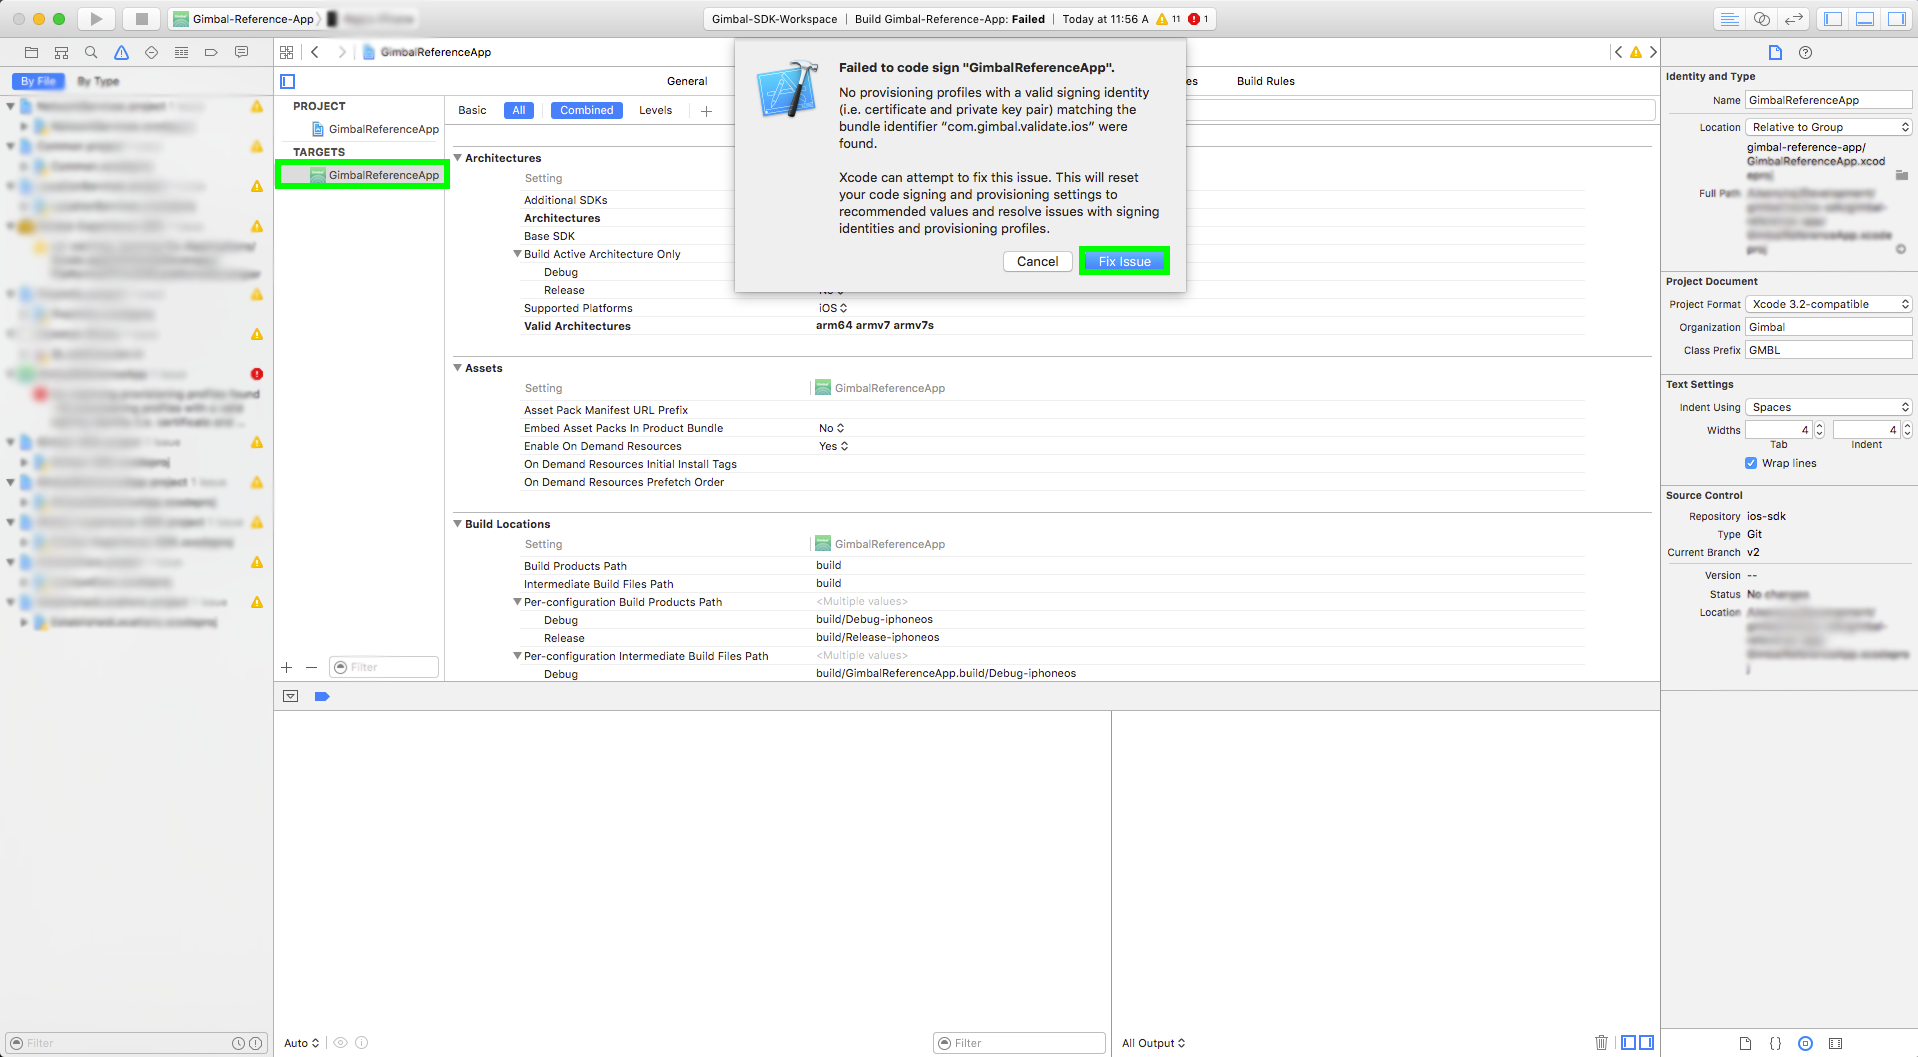Open the Build Rules tab
The width and height of the screenshot is (1918, 1057).
point(1265,81)
